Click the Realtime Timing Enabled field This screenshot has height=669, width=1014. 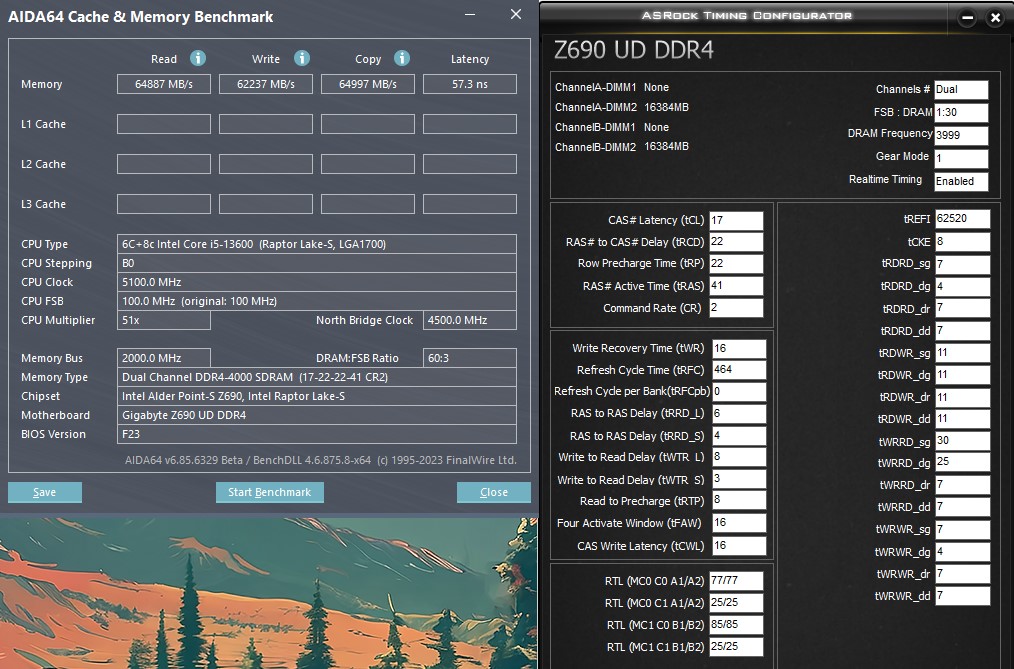pyautogui.click(x=961, y=181)
